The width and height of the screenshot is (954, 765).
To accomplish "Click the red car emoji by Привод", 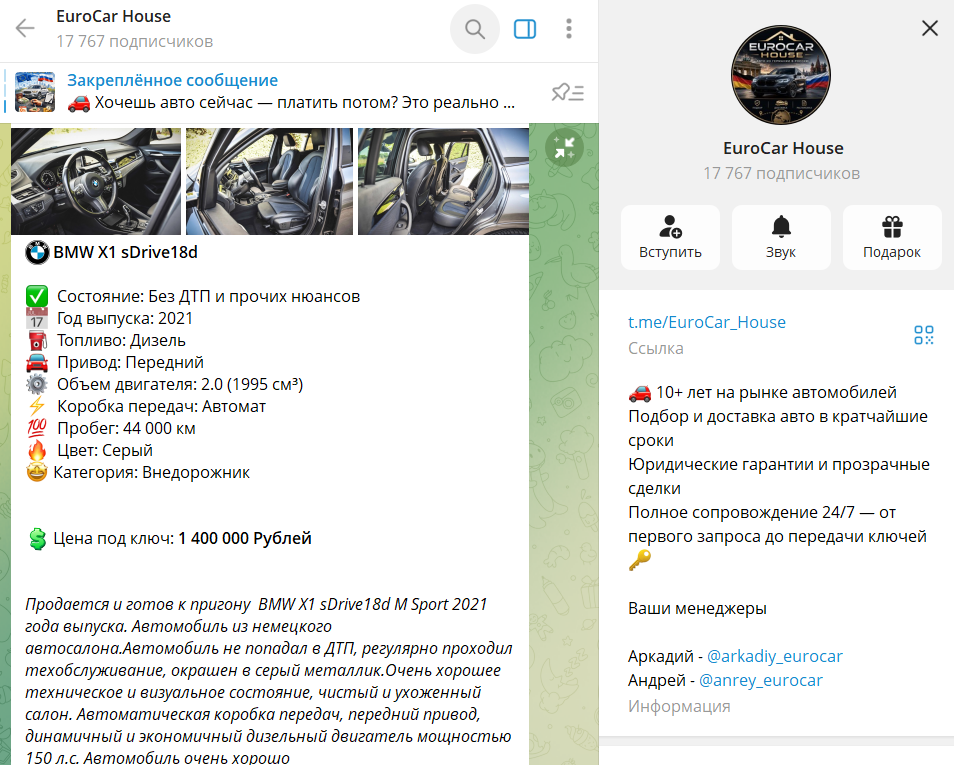I will (x=37, y=363).
